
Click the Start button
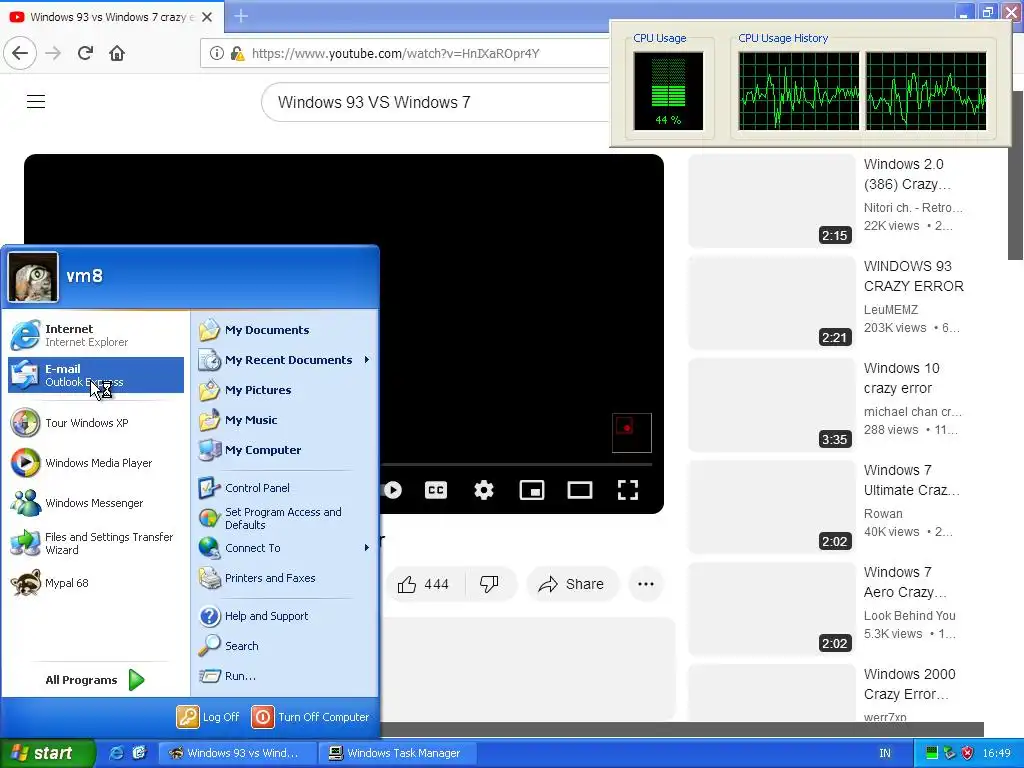click(46, 753)
